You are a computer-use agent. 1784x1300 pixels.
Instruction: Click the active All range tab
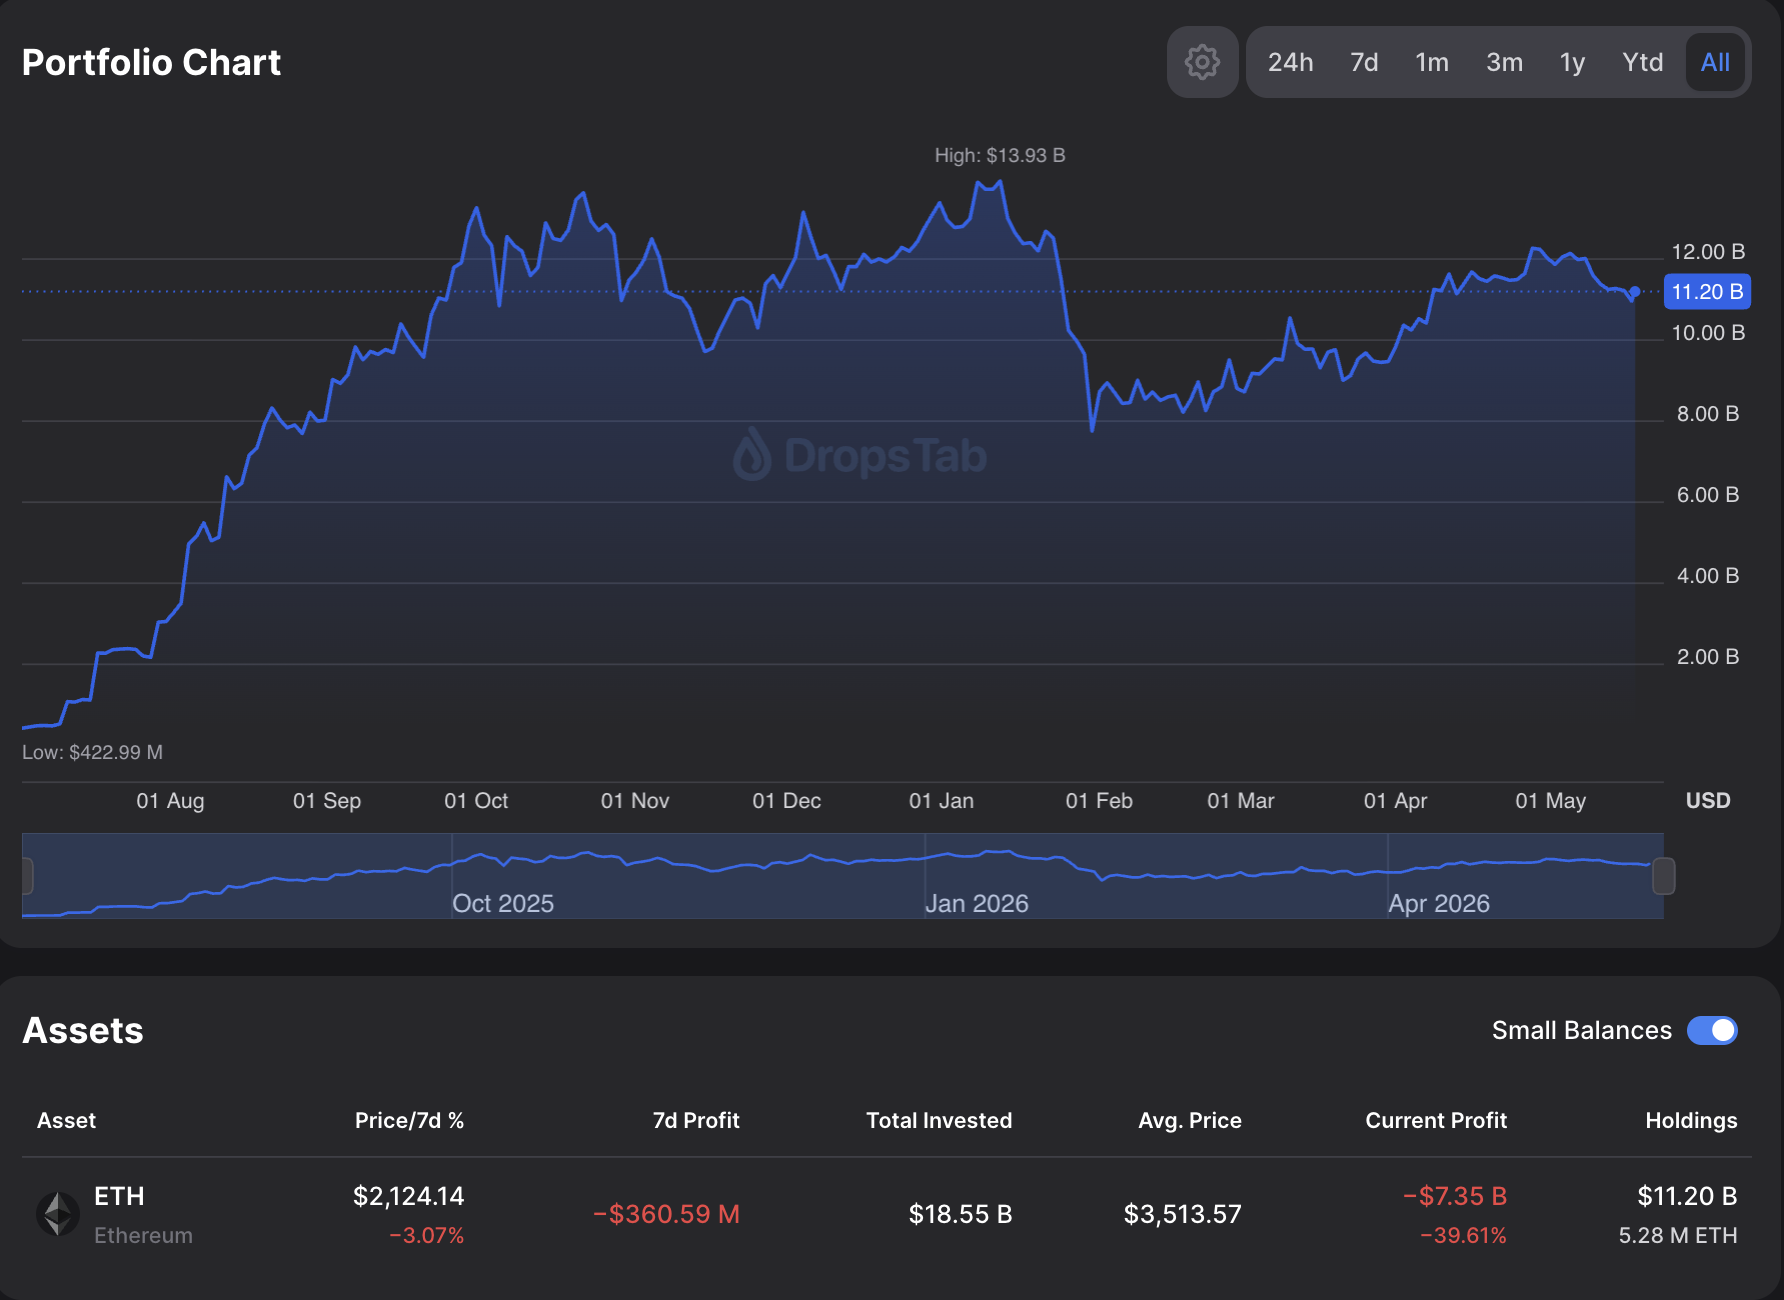tap(1715, 62)
